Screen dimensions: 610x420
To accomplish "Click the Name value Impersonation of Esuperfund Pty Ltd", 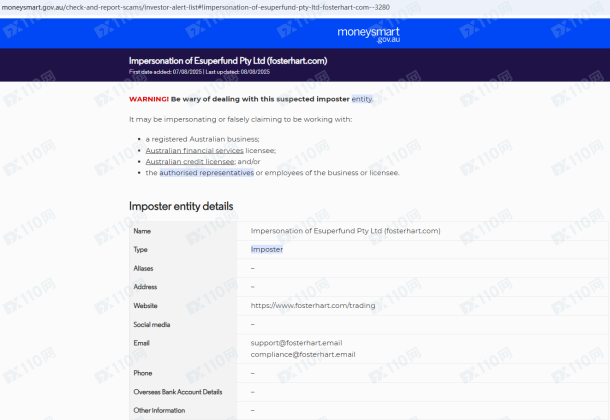I will (x=345, y=231).
